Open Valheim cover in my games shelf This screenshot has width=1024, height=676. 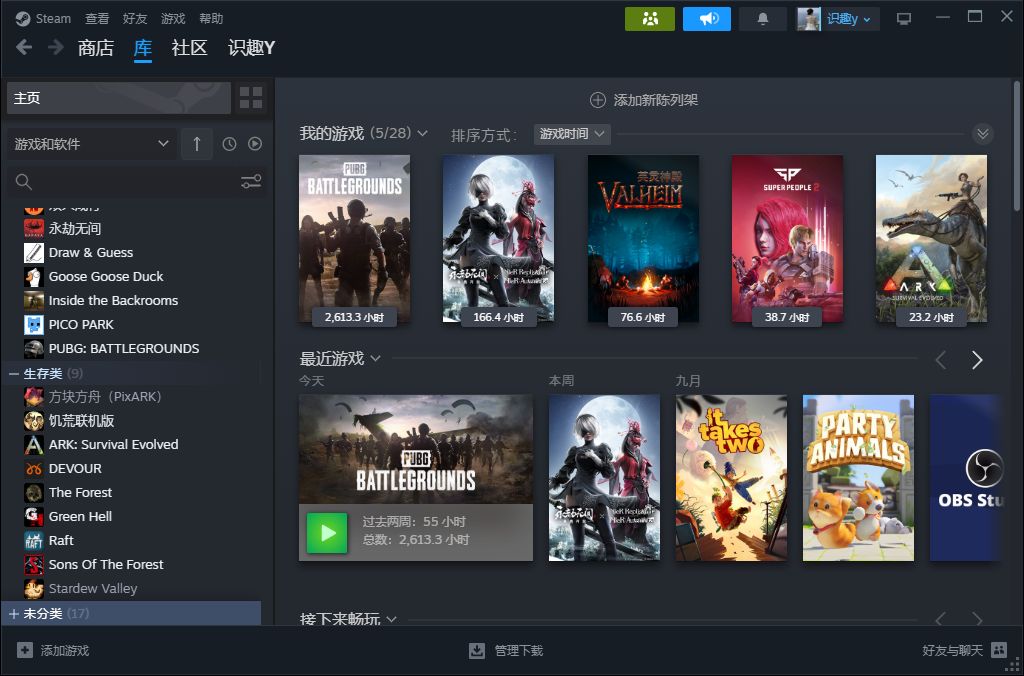[x=643, y=238]
